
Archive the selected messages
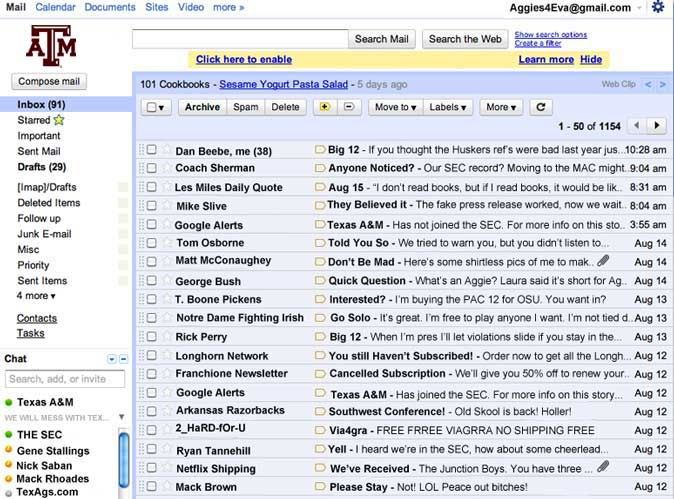pyautogui.click(x=202, y=107)
